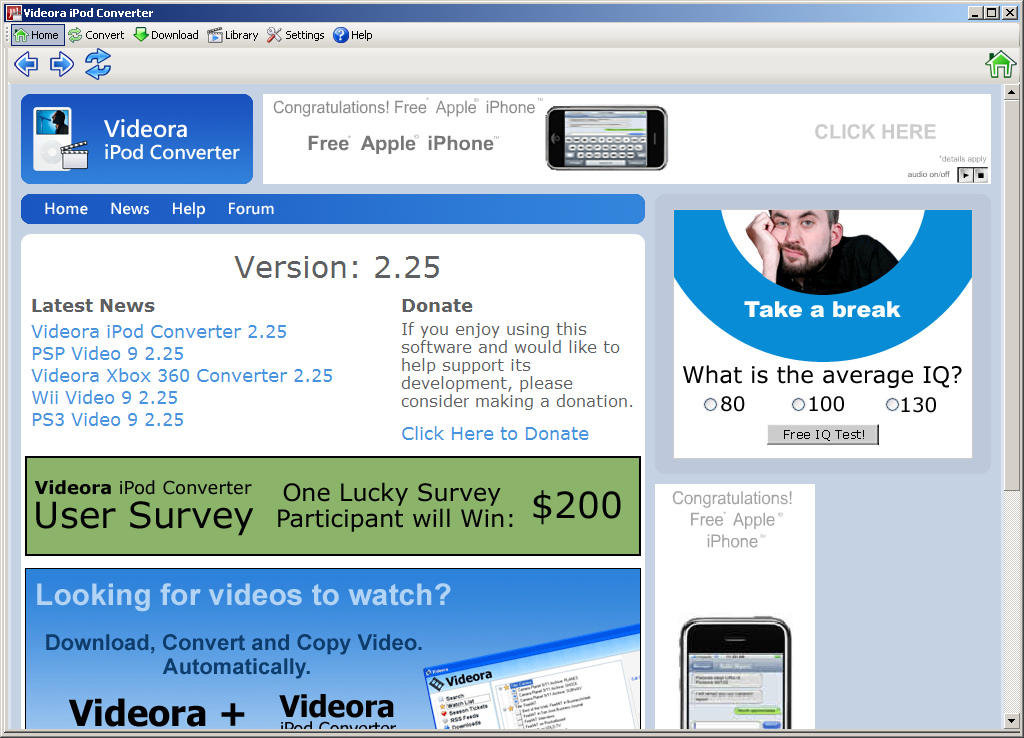
Task: Go forward with the right arrow icon
Action: [x=62, y=64]
